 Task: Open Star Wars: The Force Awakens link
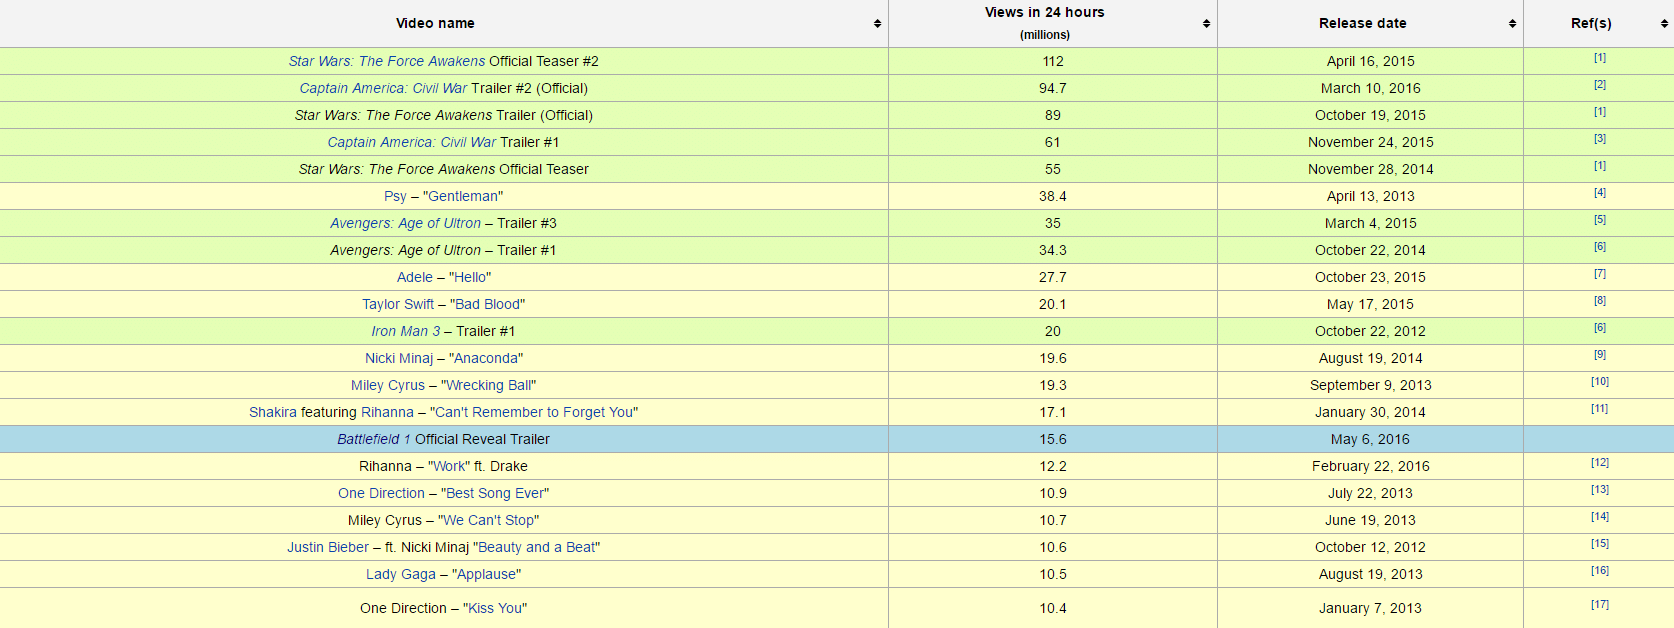pos(386,61)
